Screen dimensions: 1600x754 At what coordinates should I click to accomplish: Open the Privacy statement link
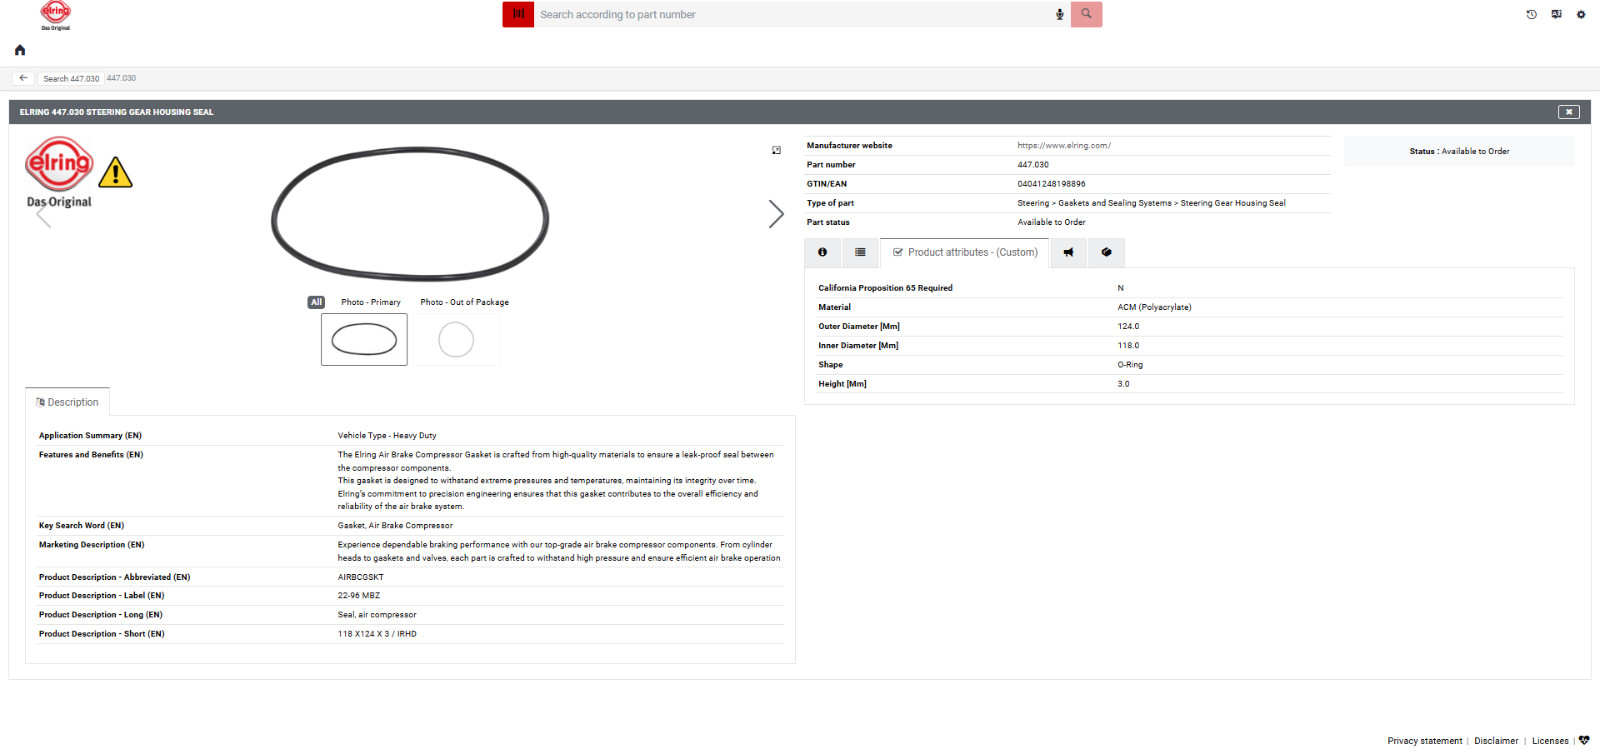pyautogui.click(x=1424, y=741)
